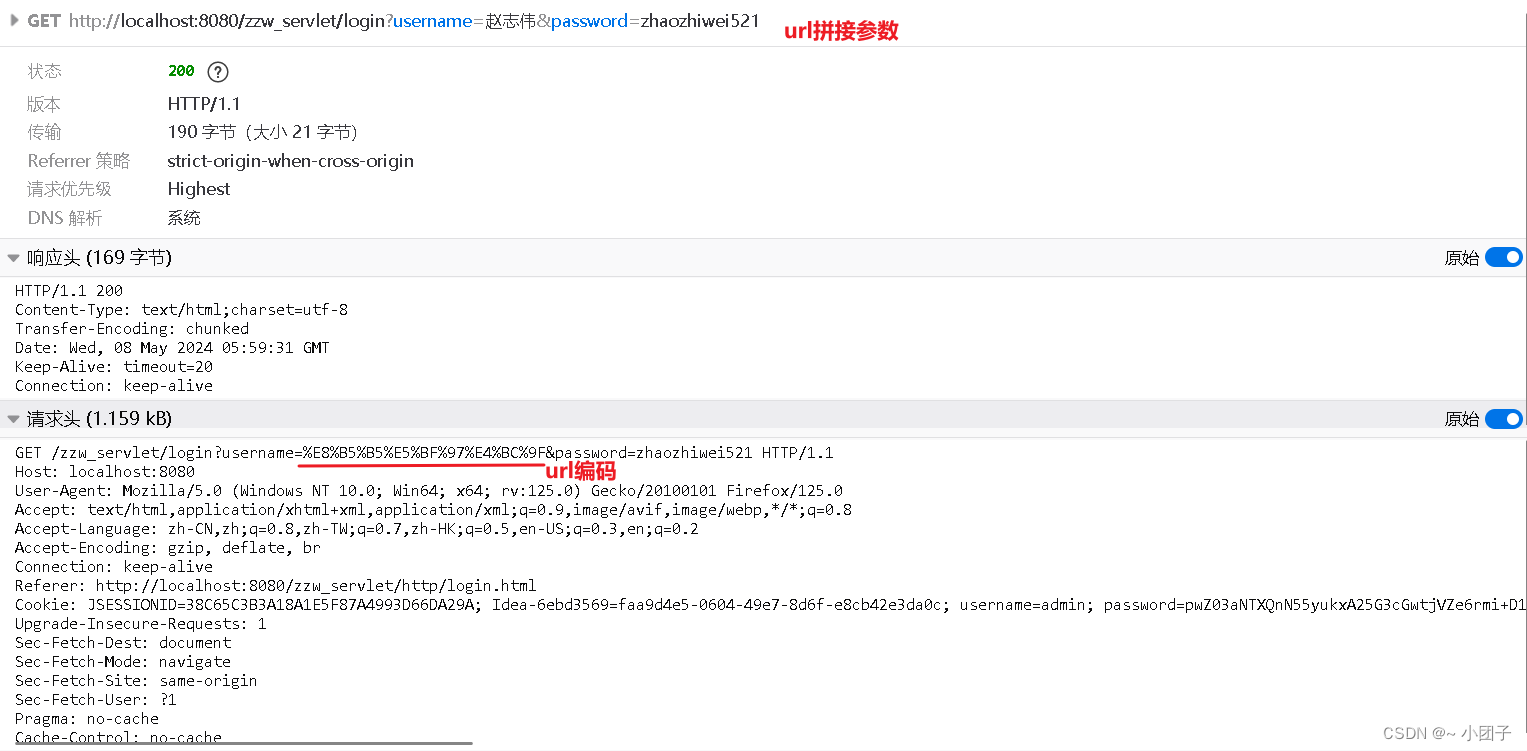1527x751 pixels.
Task: Click the Sec-Fetch-Mode: navigate line
Action: pos(123,662)
